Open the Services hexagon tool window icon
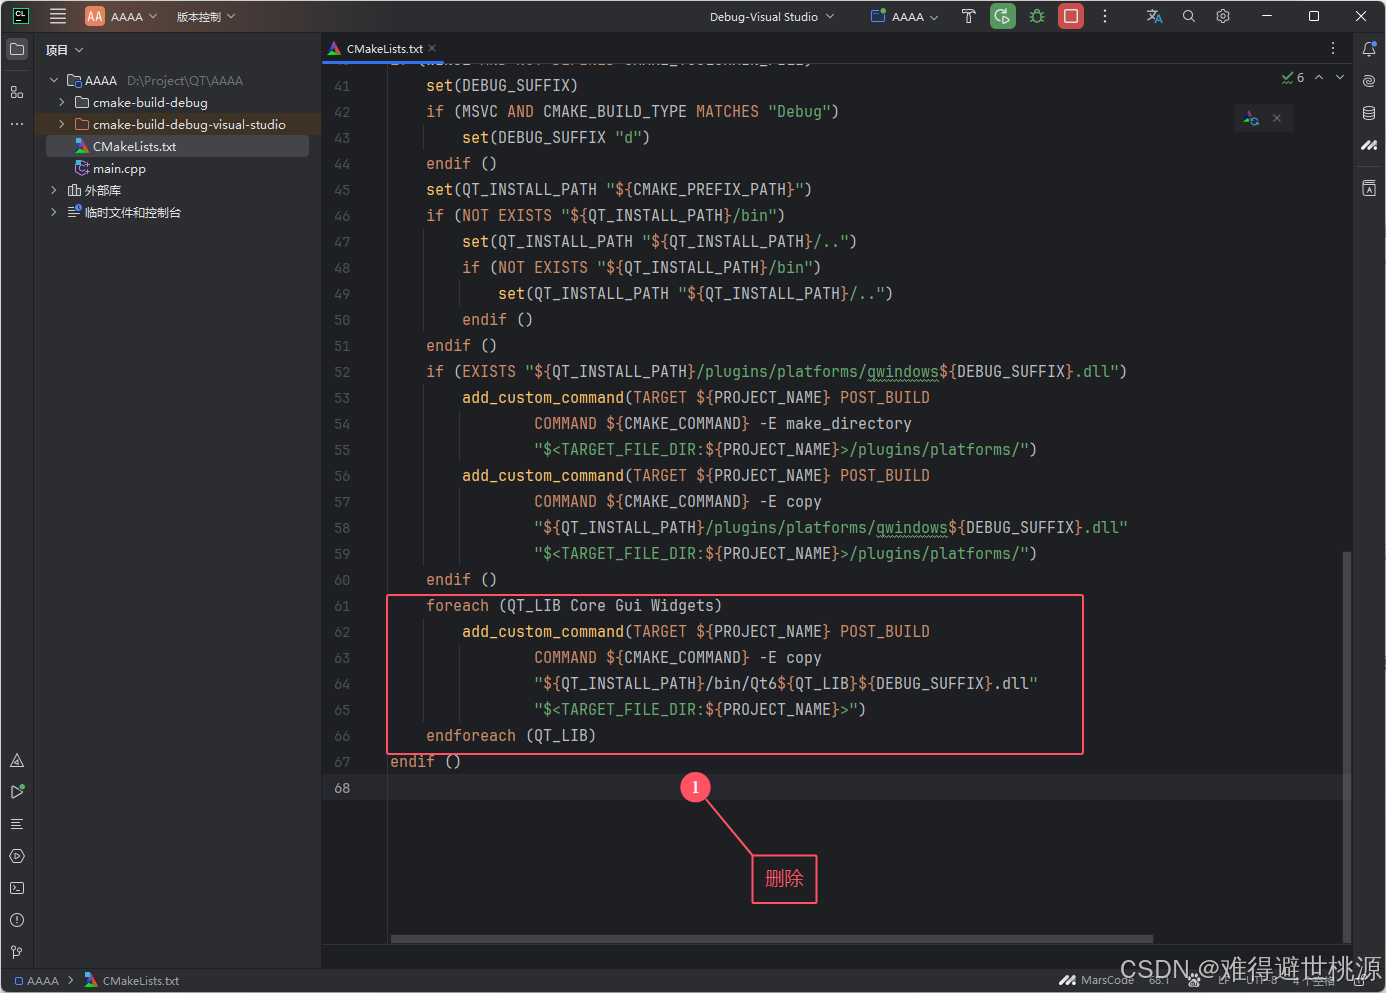 17,856
